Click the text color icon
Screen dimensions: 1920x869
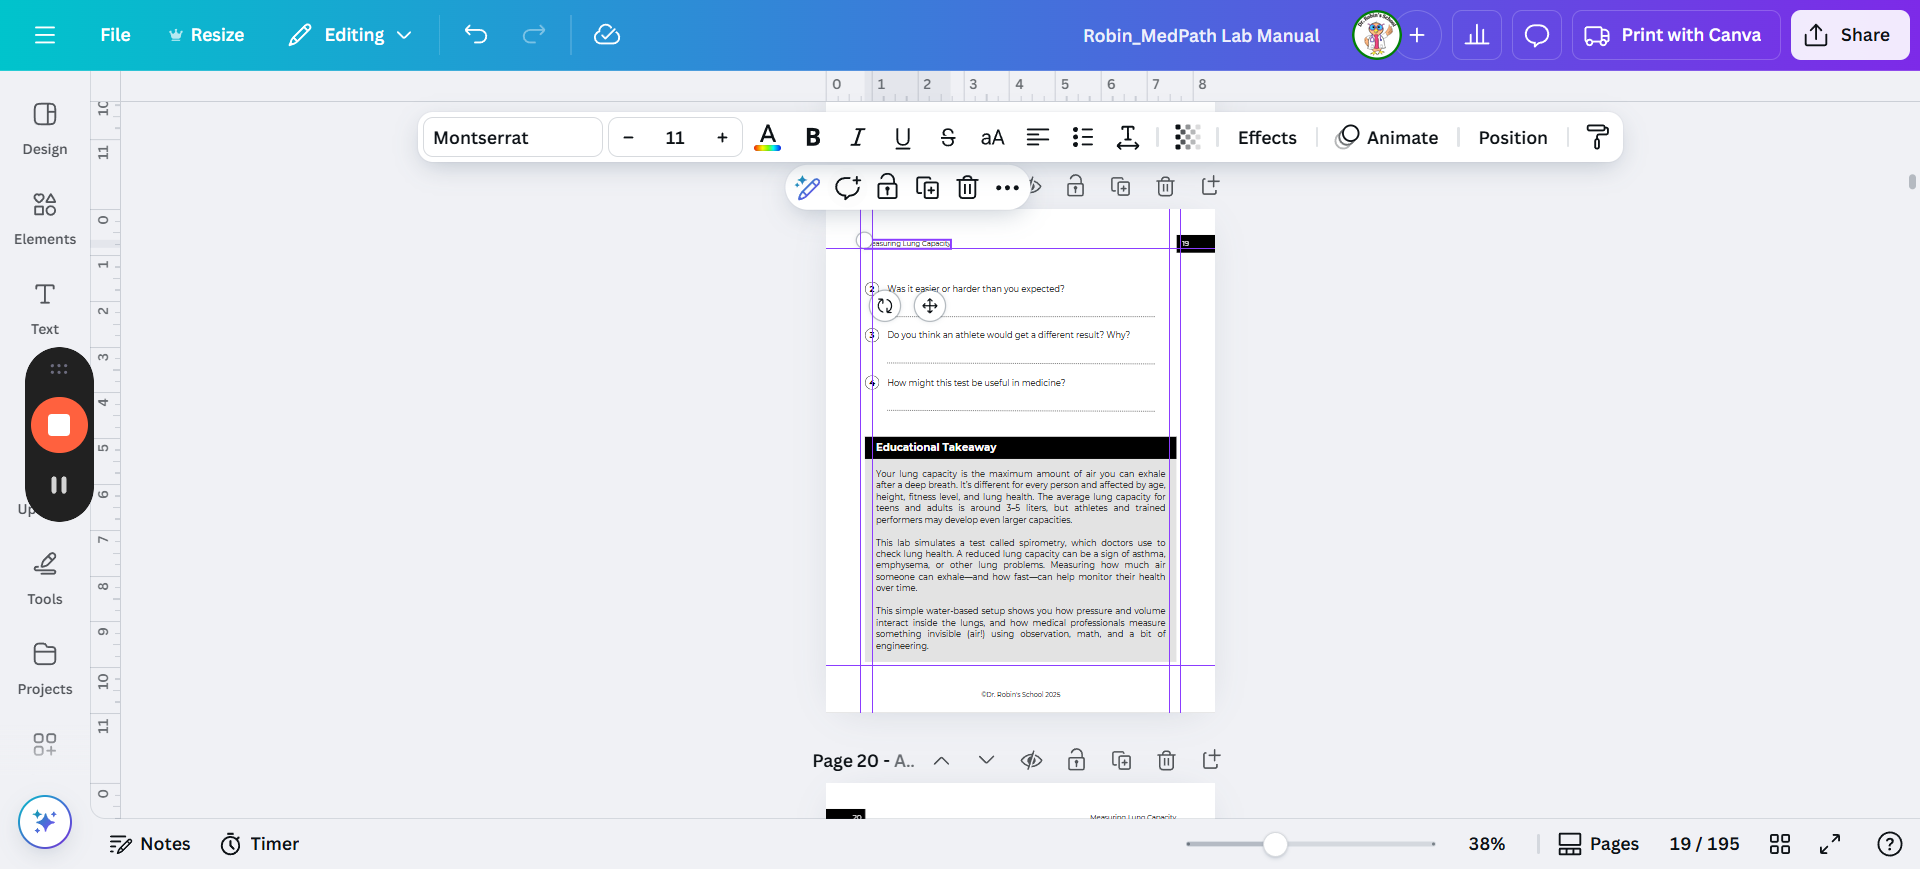pos(767,137)
